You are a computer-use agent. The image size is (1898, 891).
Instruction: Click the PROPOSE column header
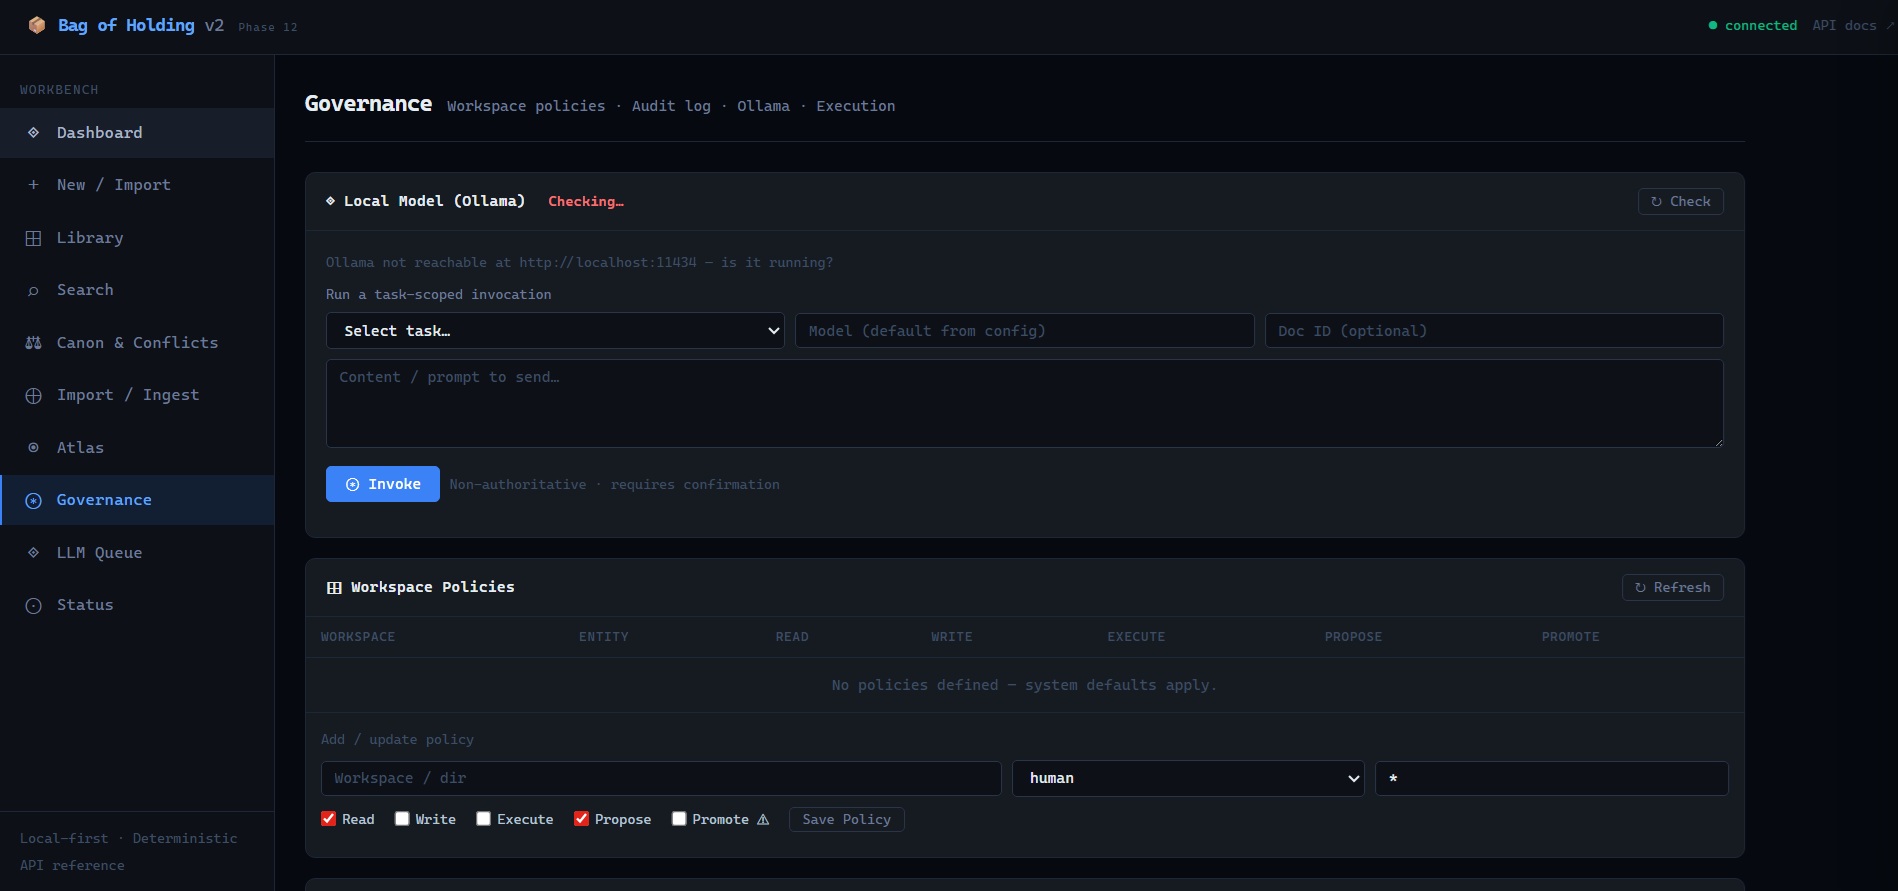click(x=1353, y=637)
